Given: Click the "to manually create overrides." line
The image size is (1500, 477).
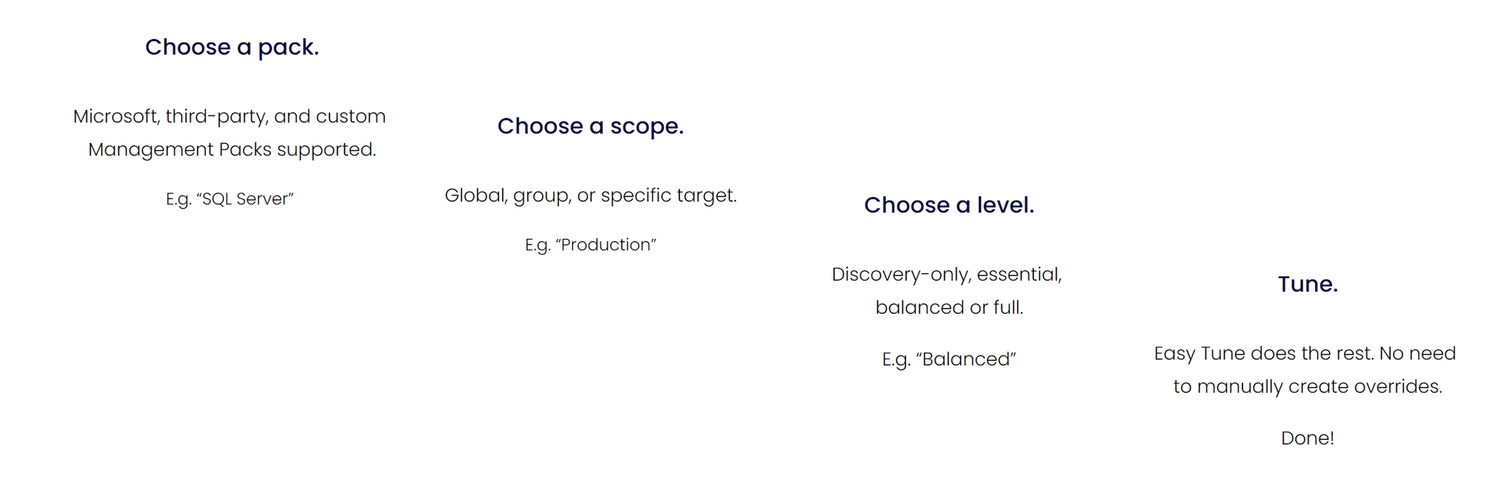Looking at the screenshot, I should [x=1308, y=387].
